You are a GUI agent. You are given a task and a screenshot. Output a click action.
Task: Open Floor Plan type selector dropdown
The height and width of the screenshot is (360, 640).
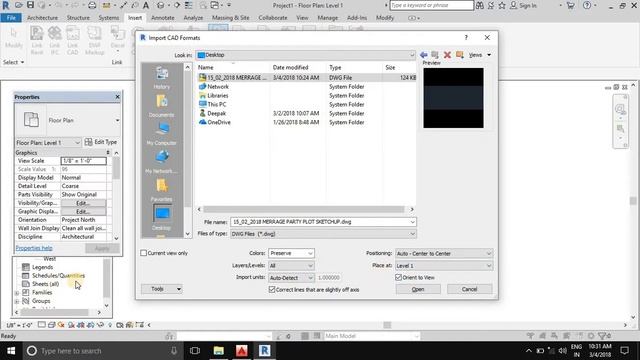(x=117, y=120)
